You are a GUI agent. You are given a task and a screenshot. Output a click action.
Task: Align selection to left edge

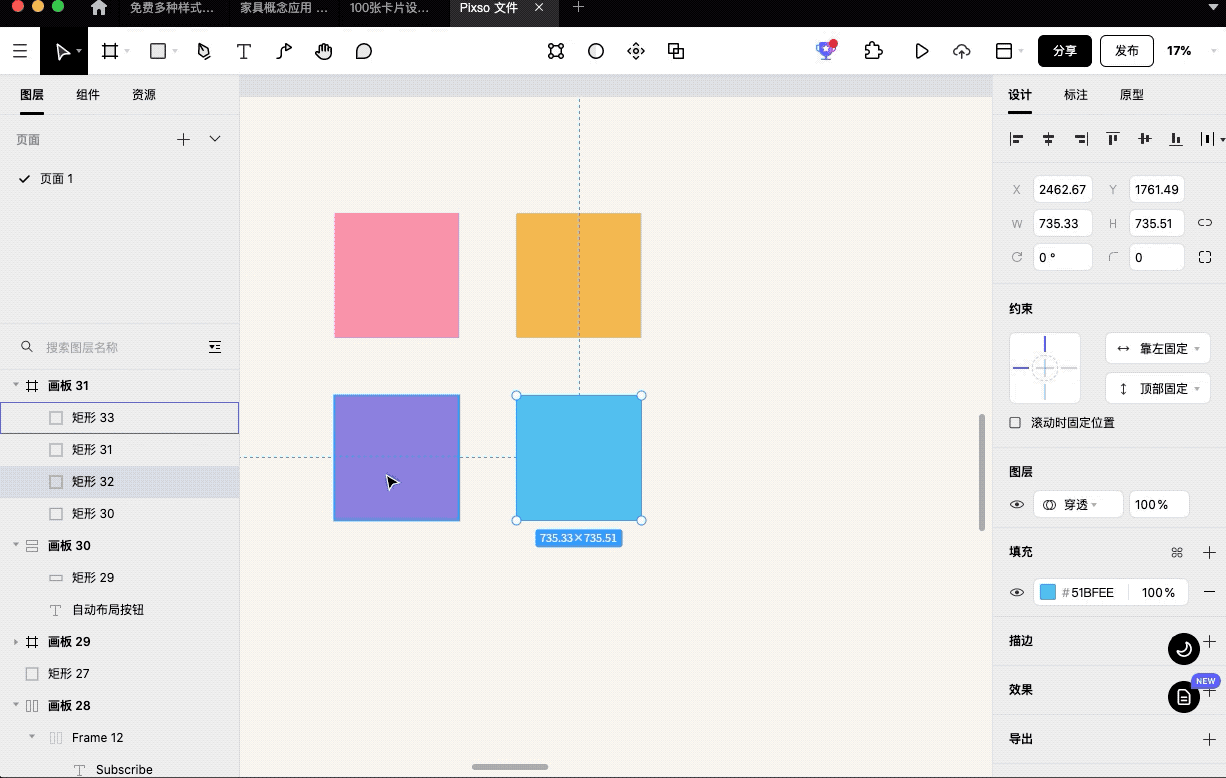click(x=1017, y=139)
